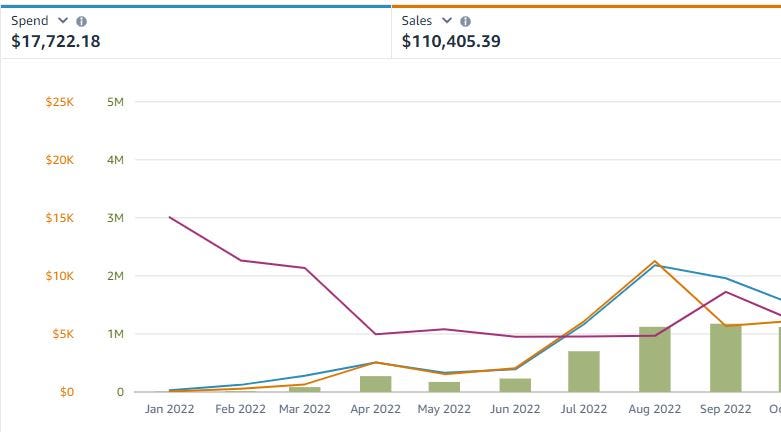The width and height of the screenshot is (781, 432).
Task: Click the Aug 2022 axis label
Action: coord(654,409)
